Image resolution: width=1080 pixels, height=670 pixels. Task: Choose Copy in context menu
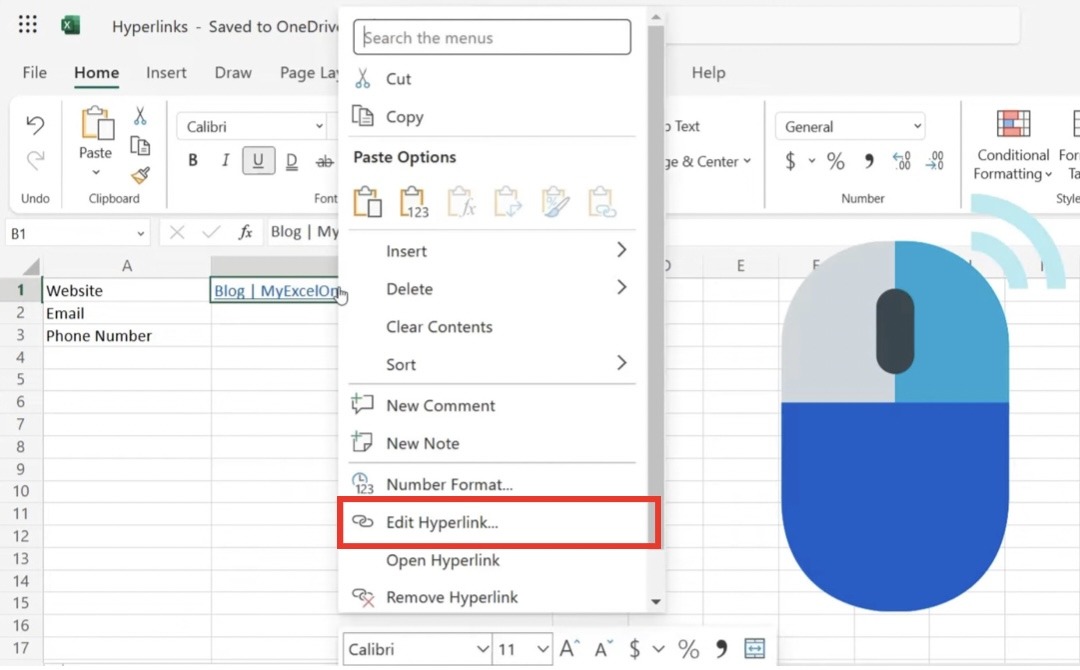tap(493, 116)
